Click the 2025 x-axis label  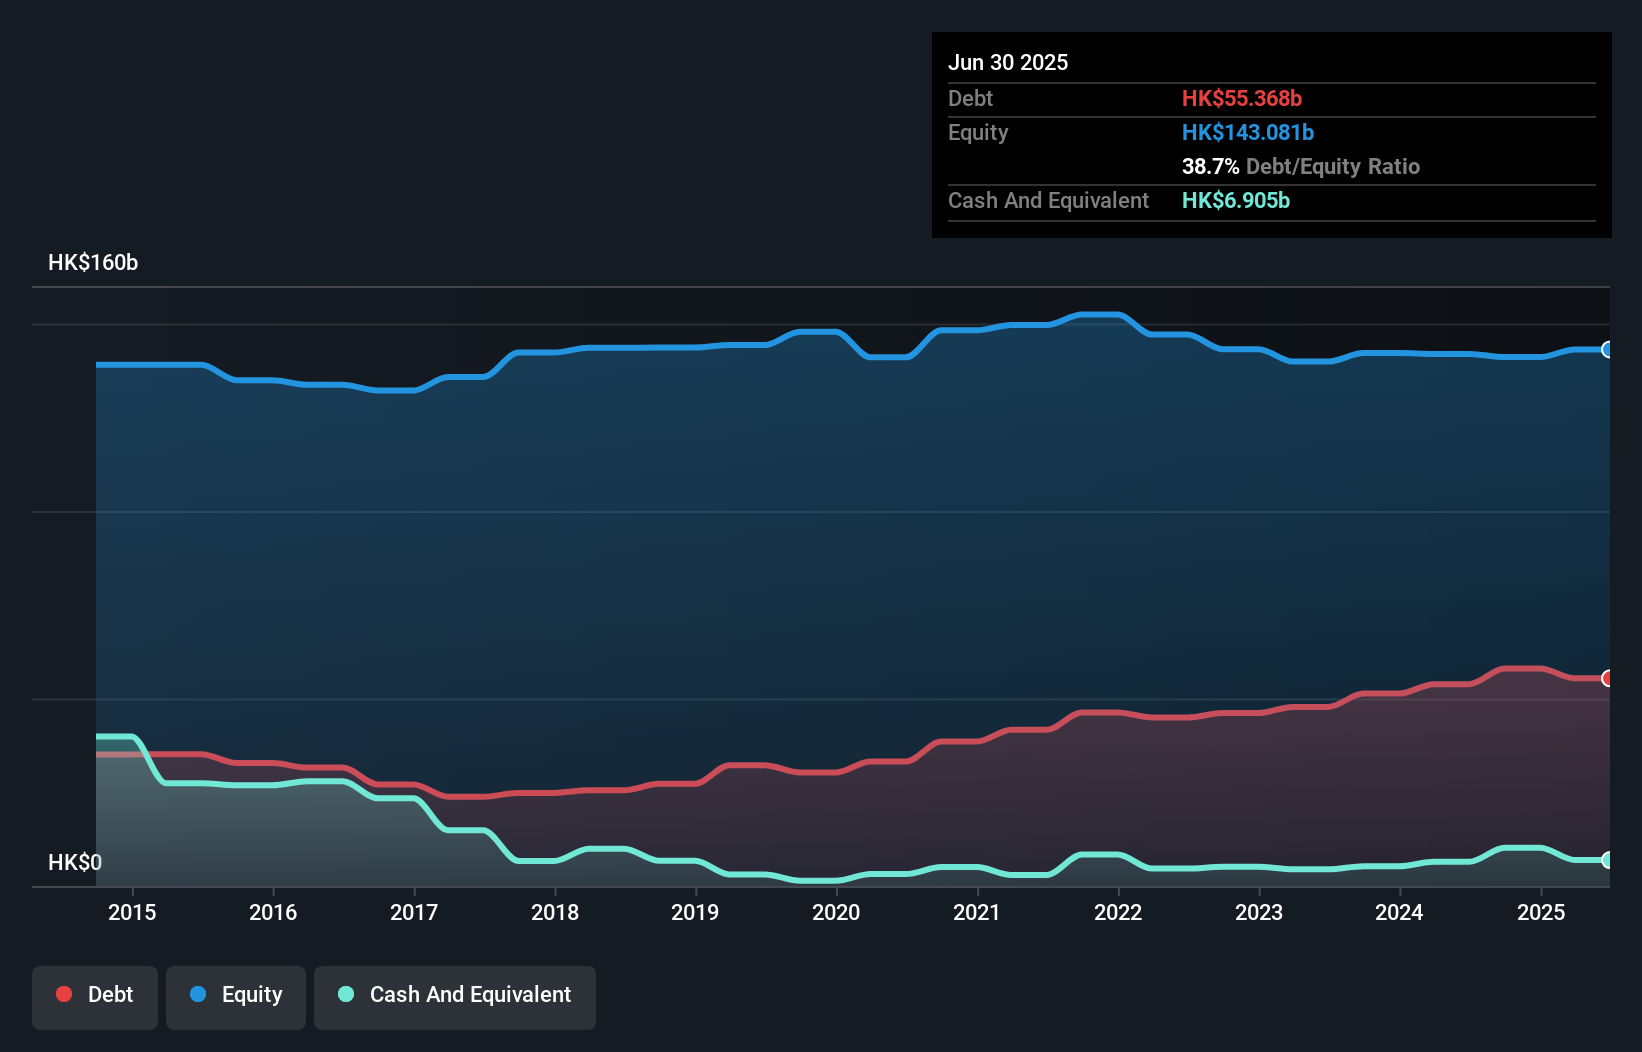[1541, 912]
